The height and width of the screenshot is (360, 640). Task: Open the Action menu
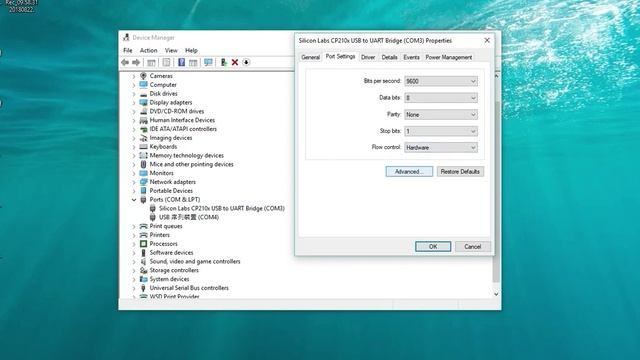tap(149, 51)
